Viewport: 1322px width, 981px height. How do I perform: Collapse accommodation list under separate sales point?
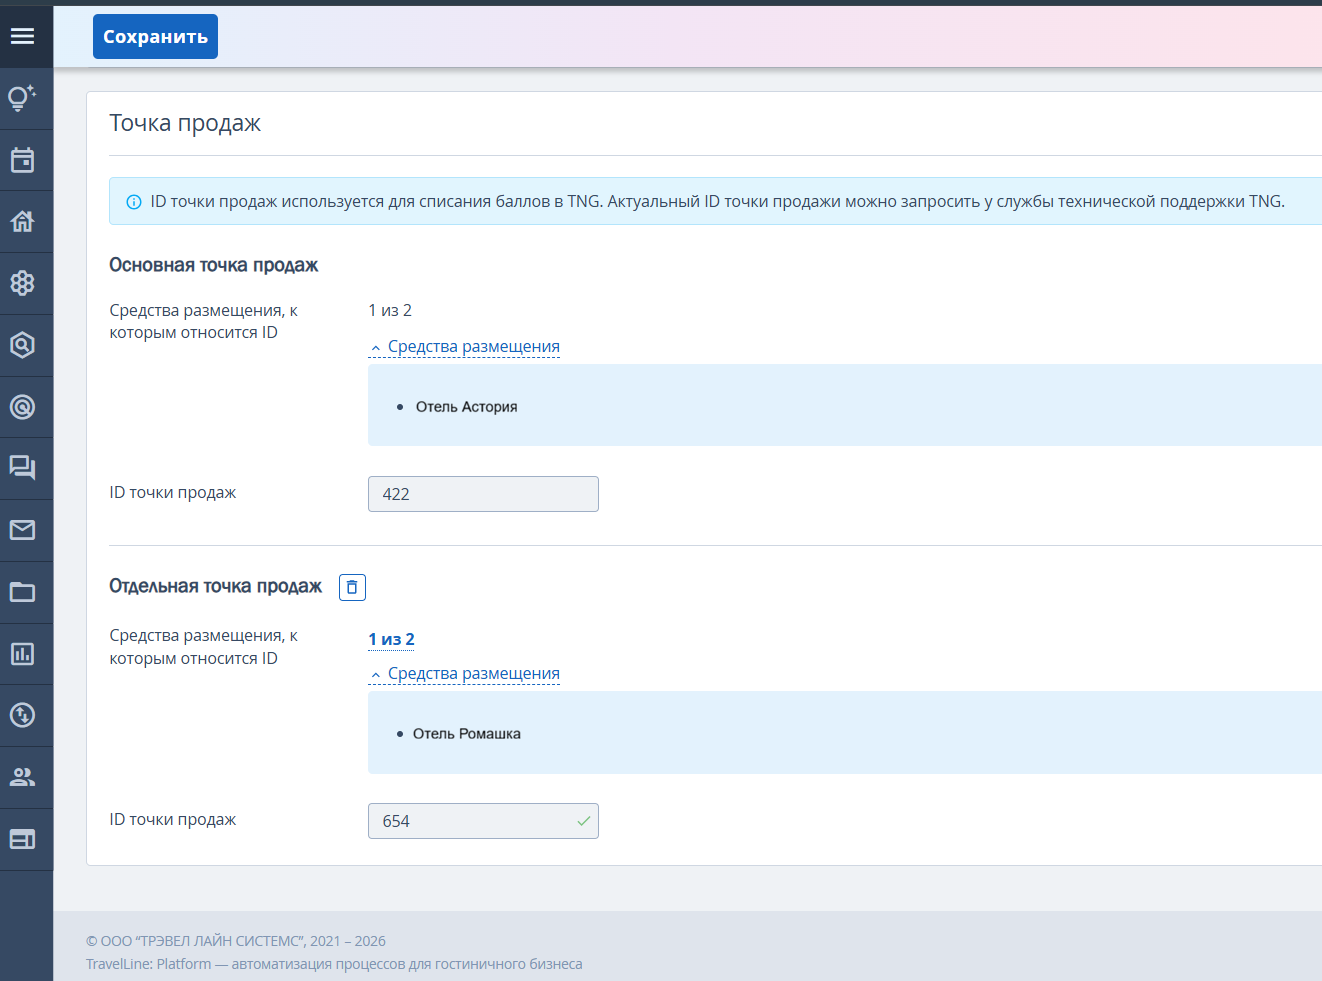(x=465, y=674)
